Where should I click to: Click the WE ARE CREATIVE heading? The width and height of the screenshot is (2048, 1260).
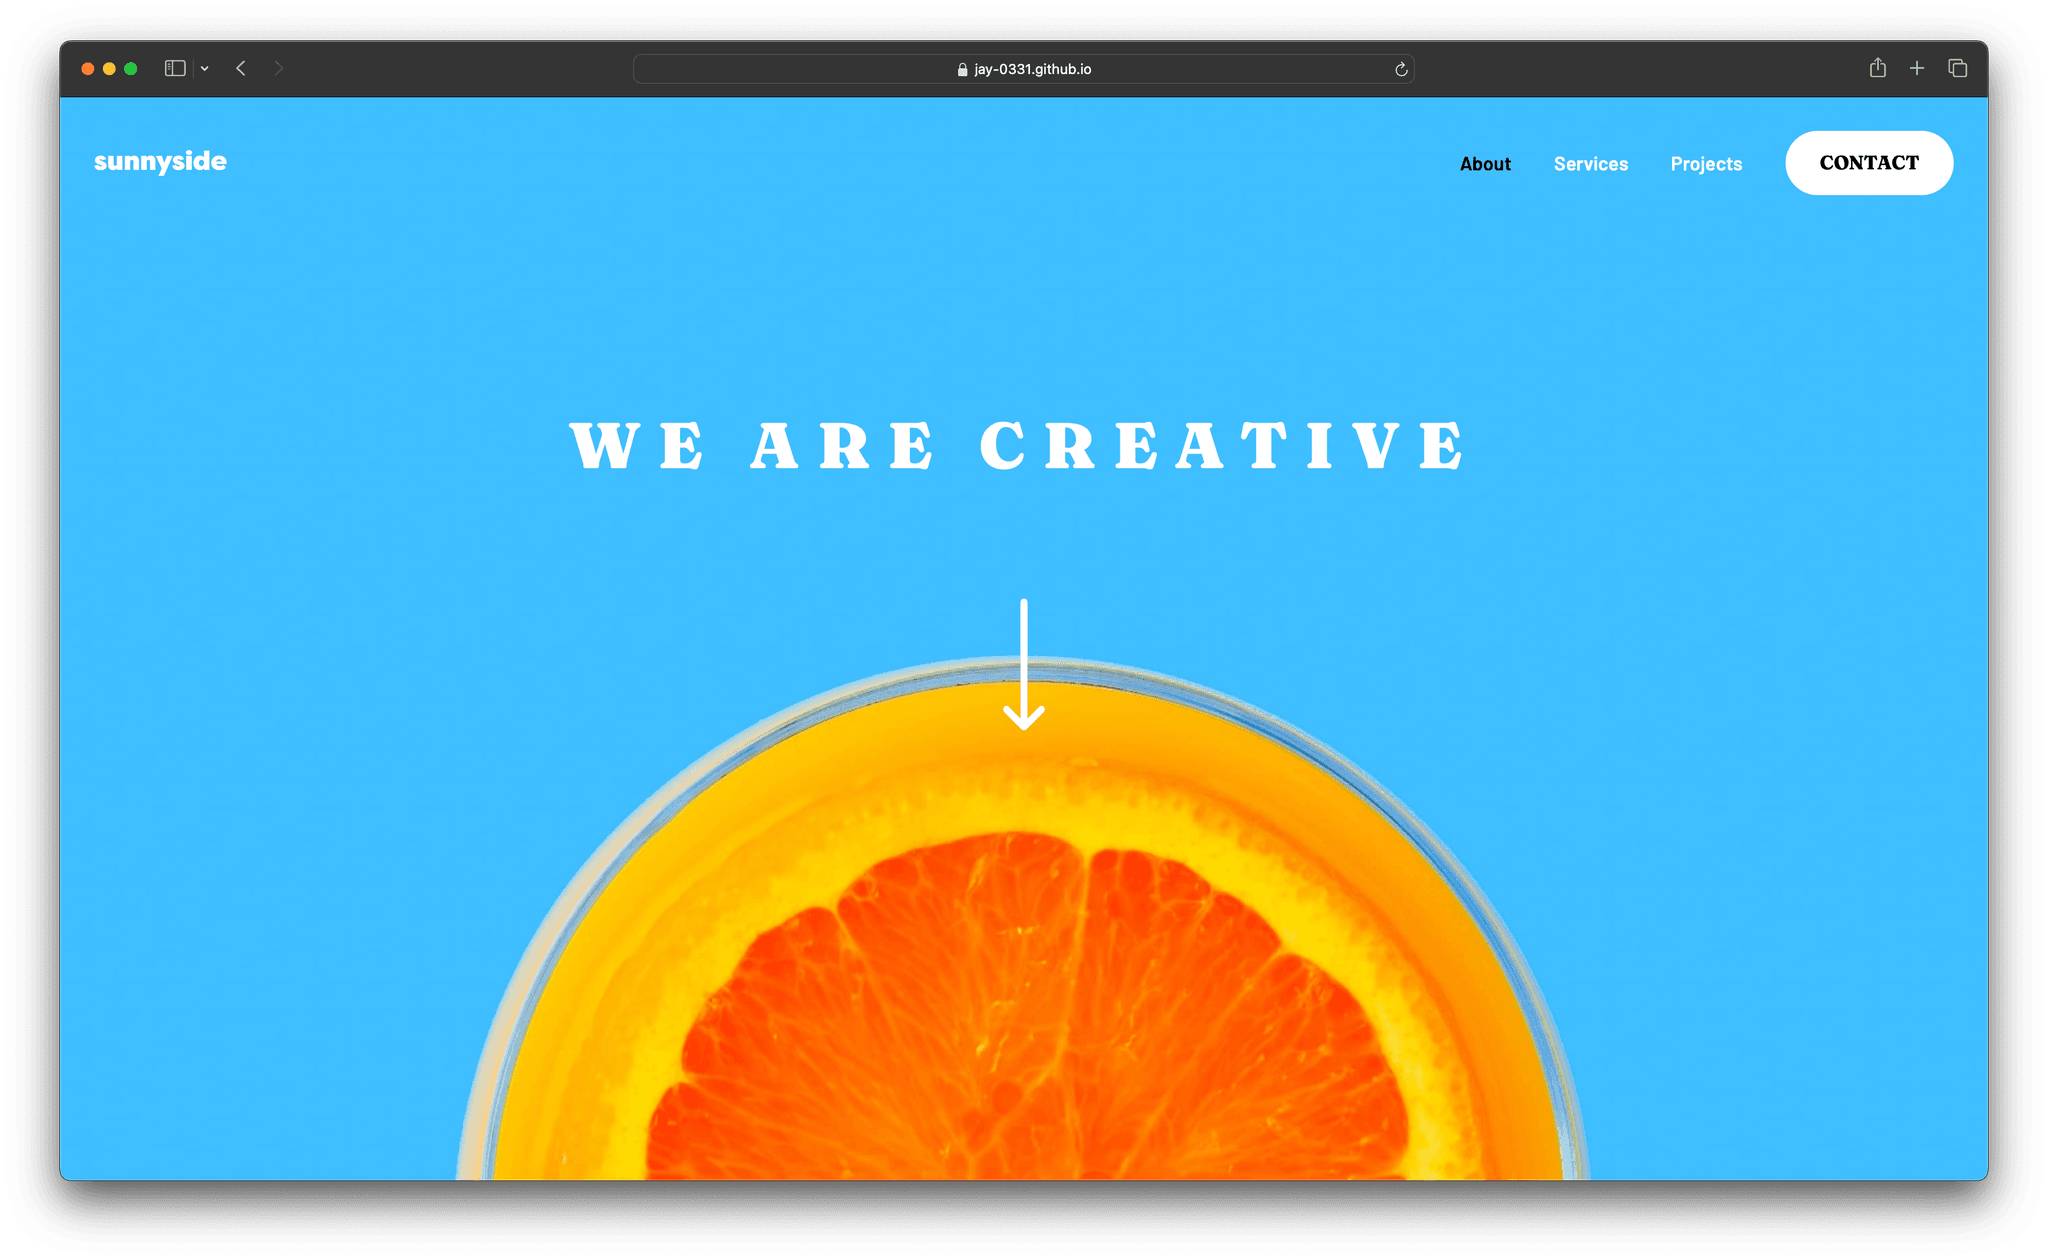coord(1020,447)
